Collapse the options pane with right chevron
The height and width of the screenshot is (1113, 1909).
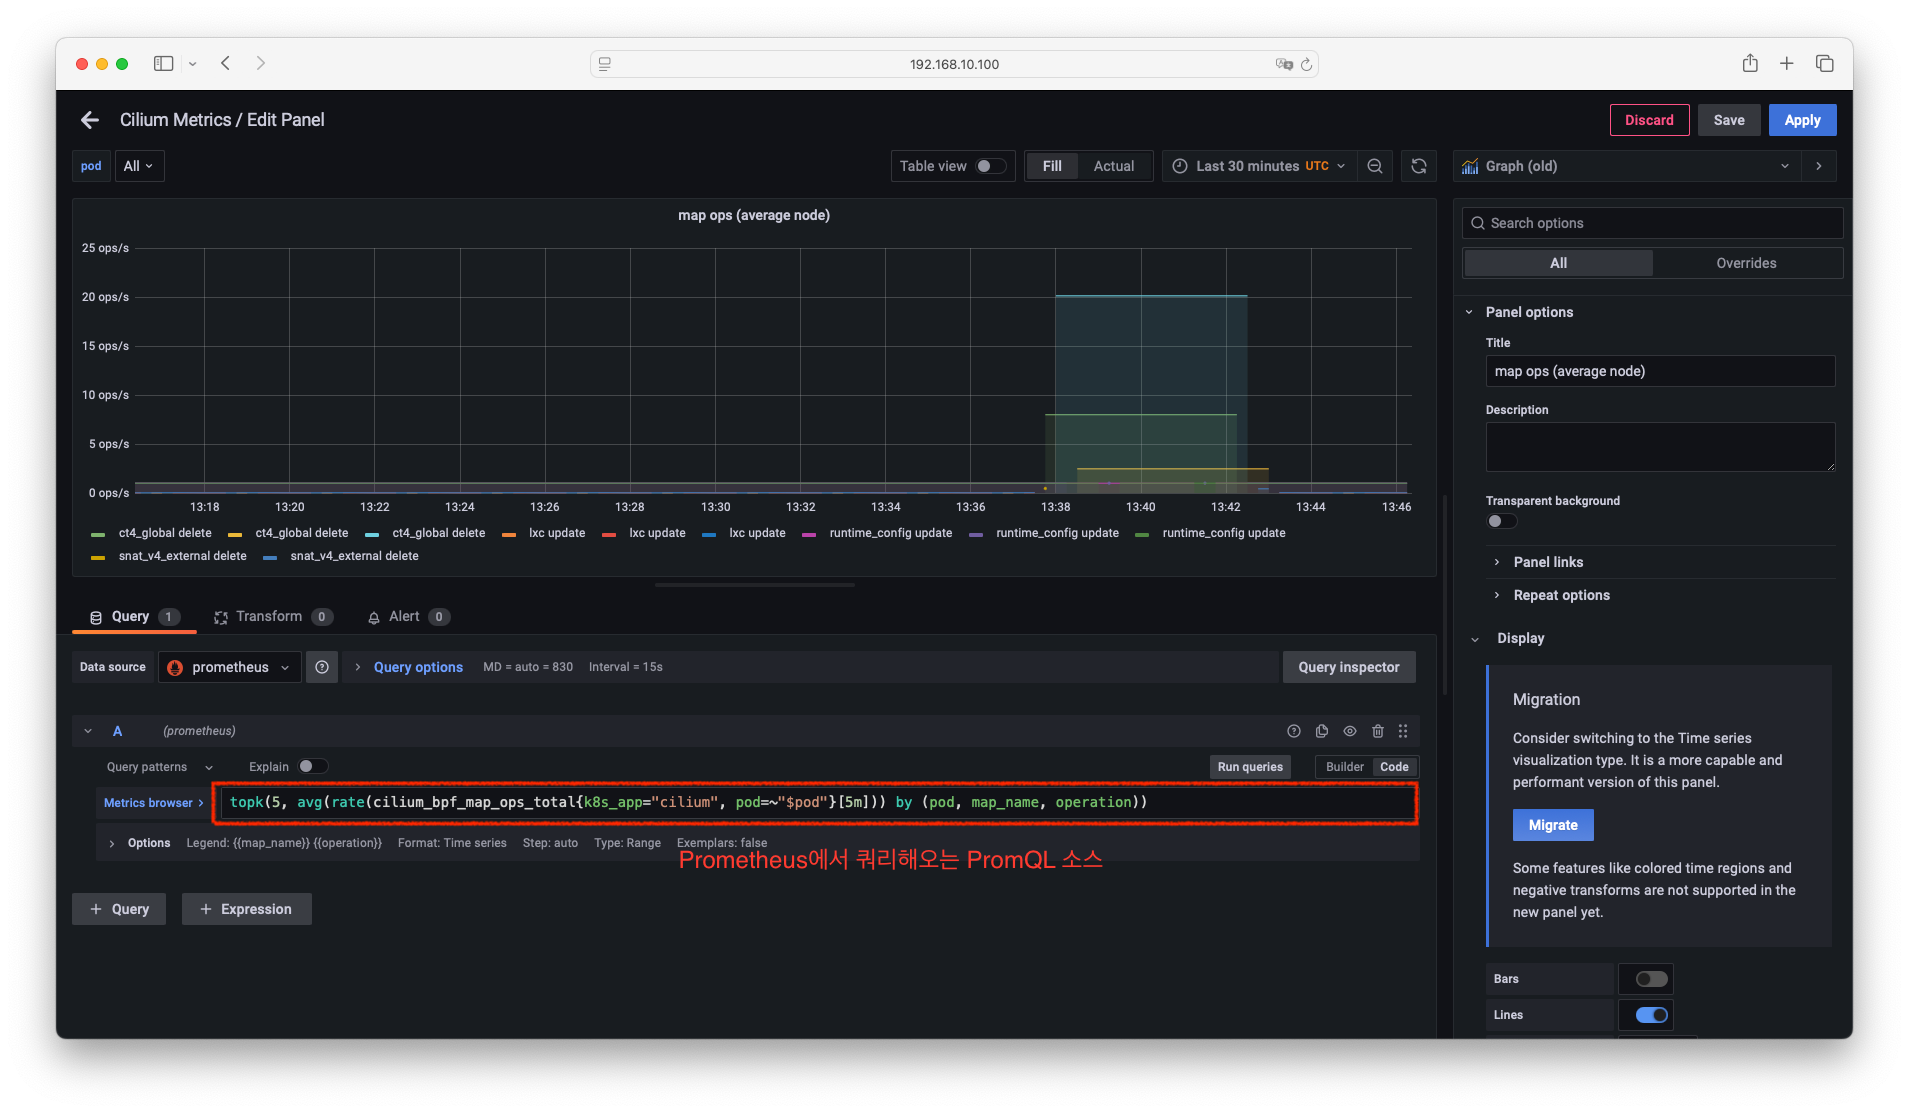pyautogui.click(x=1819, y=166)
